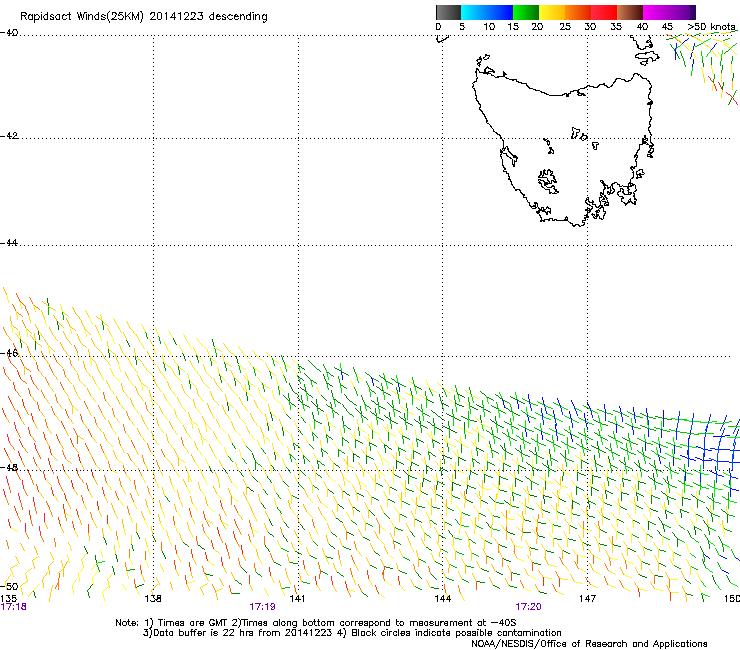
Task: Click the latitude label '-46'
Action: pyautogui.click(x=9, y=353)
